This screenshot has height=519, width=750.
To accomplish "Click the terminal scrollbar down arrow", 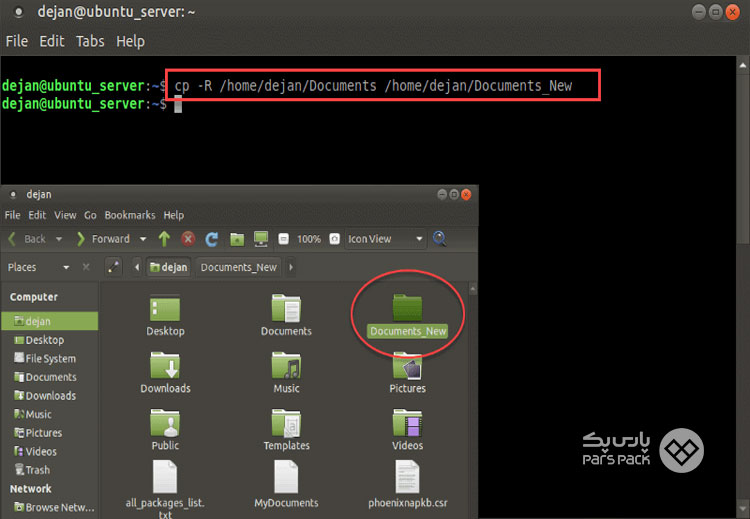I will [x=743, y=508].
